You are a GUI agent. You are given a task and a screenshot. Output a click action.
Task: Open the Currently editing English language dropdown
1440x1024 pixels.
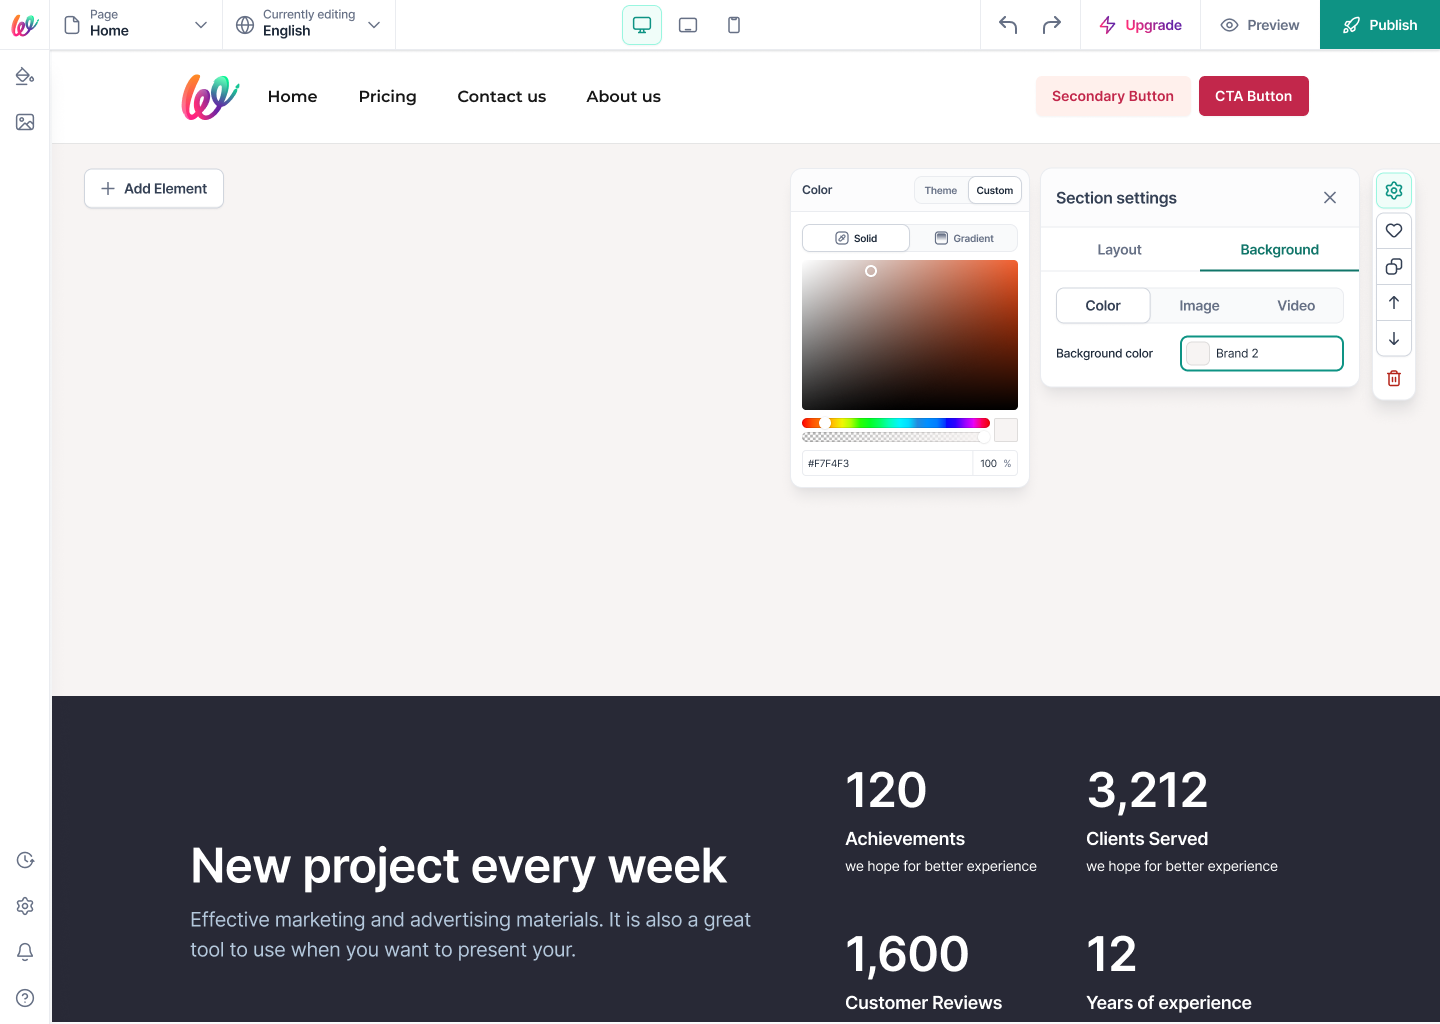tap(309, 25)
